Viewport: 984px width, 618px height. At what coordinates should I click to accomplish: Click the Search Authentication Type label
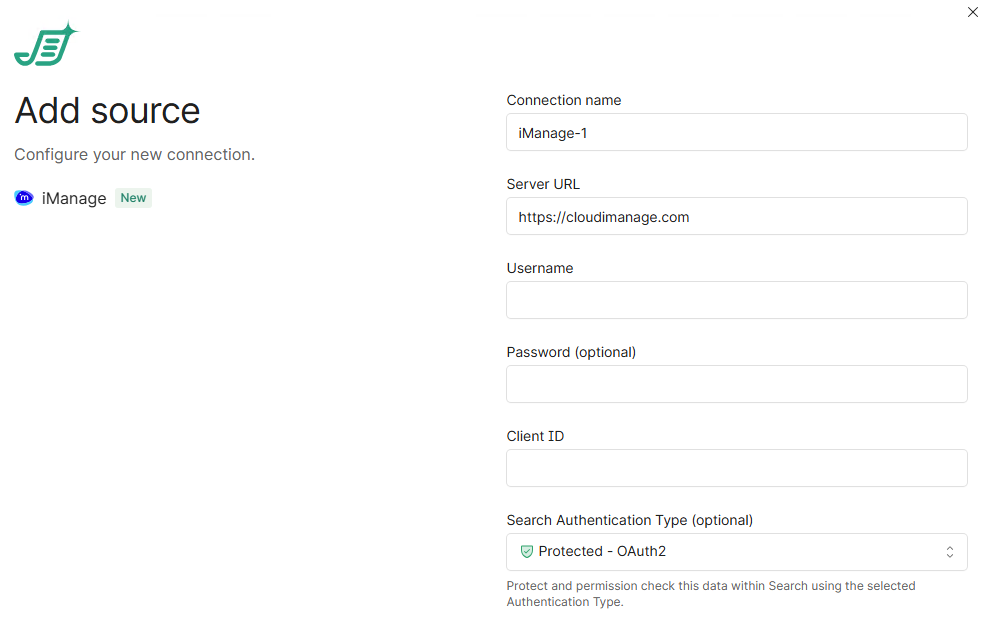tap(629, 520)
